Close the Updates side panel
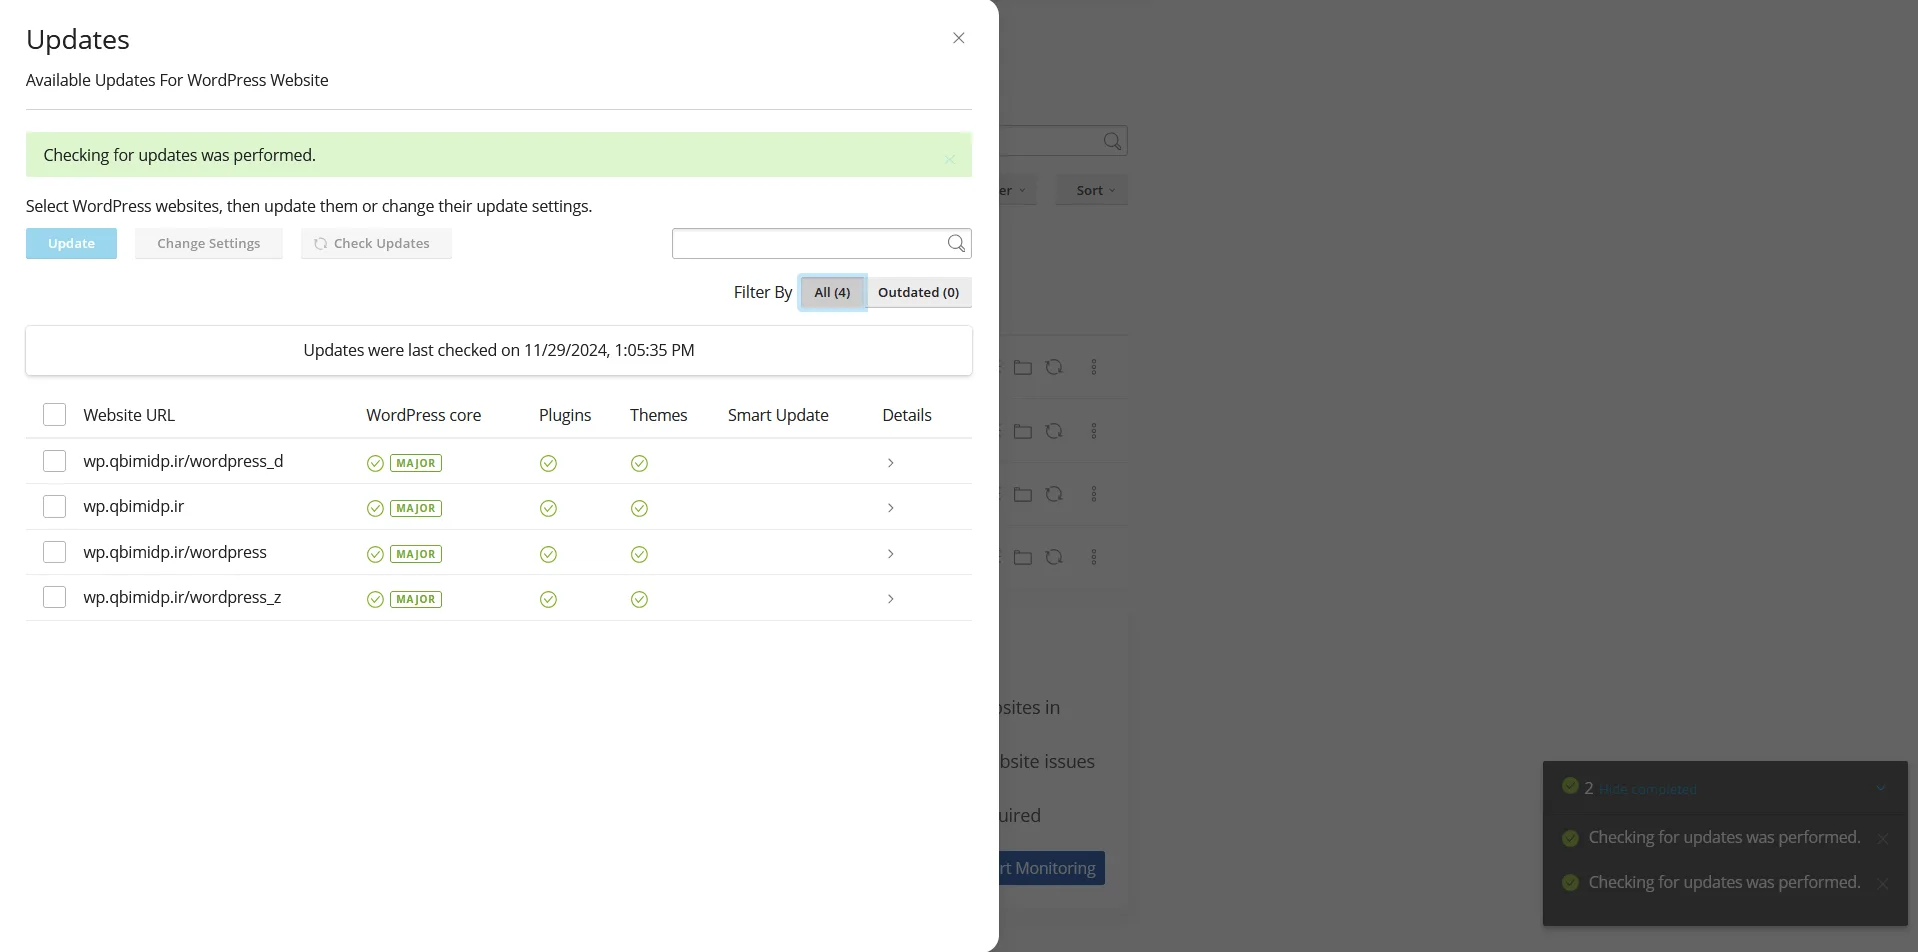The image size is (1918, 952). click(x=958, y=38)
